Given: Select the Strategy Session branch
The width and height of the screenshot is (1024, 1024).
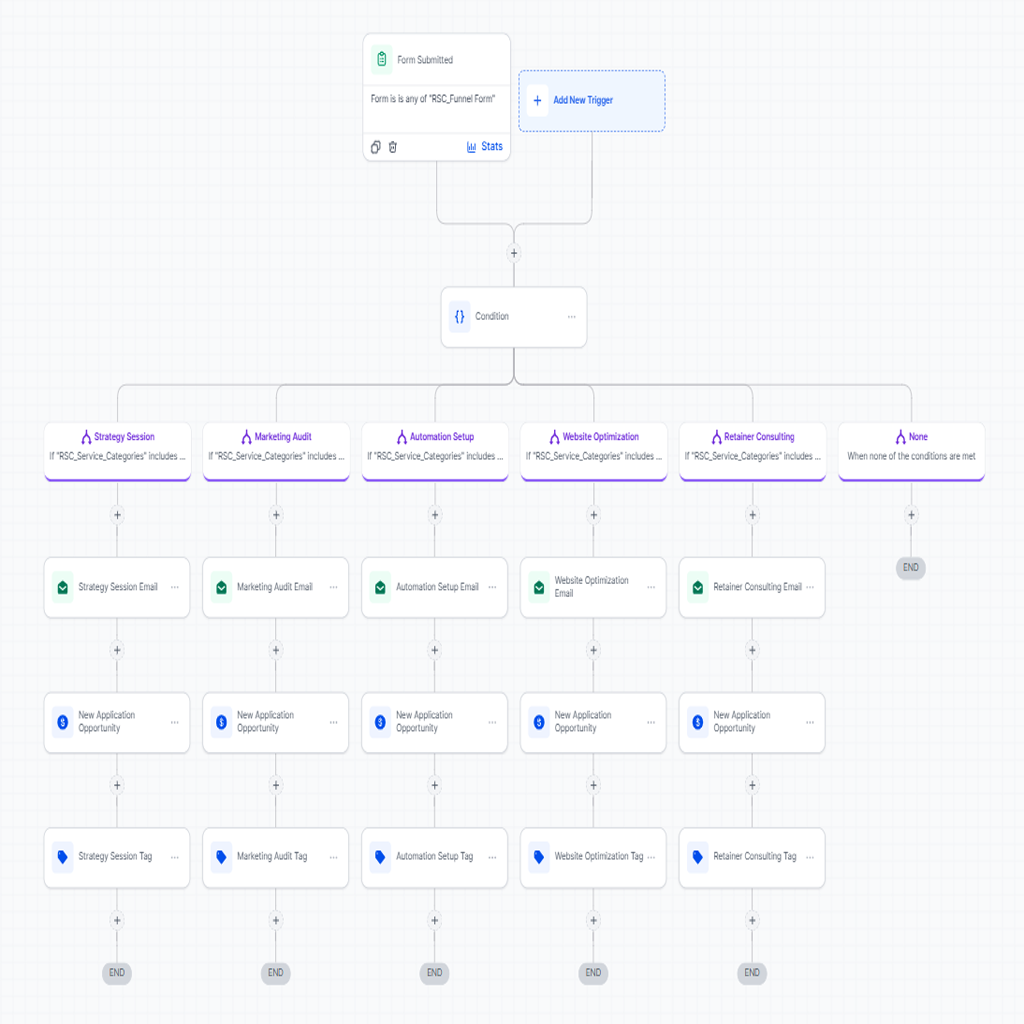Looking at the screenshot, I should click(x=118, y=451).
